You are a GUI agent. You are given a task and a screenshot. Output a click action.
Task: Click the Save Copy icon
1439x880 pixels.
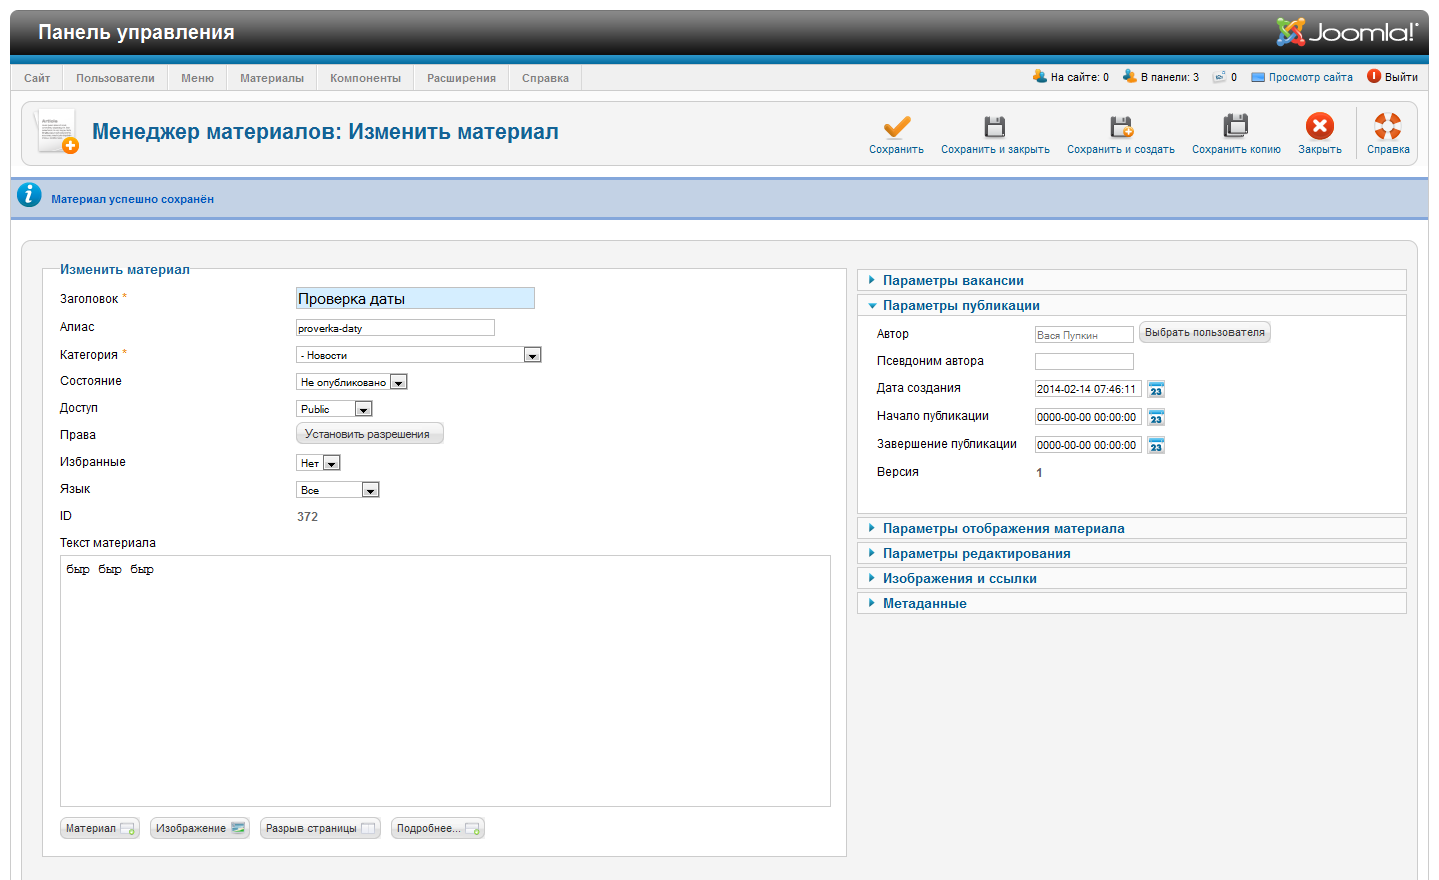point(1236,127)
